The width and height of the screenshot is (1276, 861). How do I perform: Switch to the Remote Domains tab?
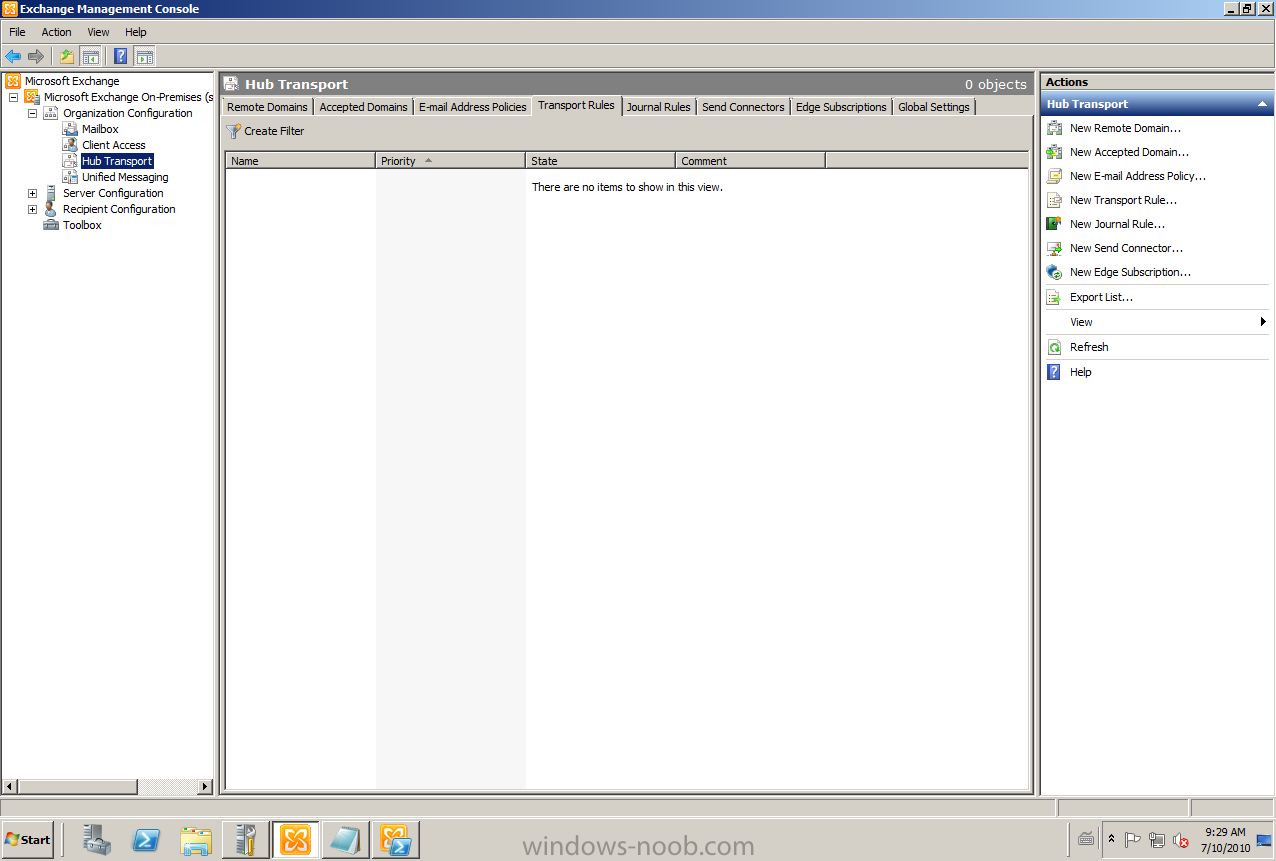[x=267, y=107]
